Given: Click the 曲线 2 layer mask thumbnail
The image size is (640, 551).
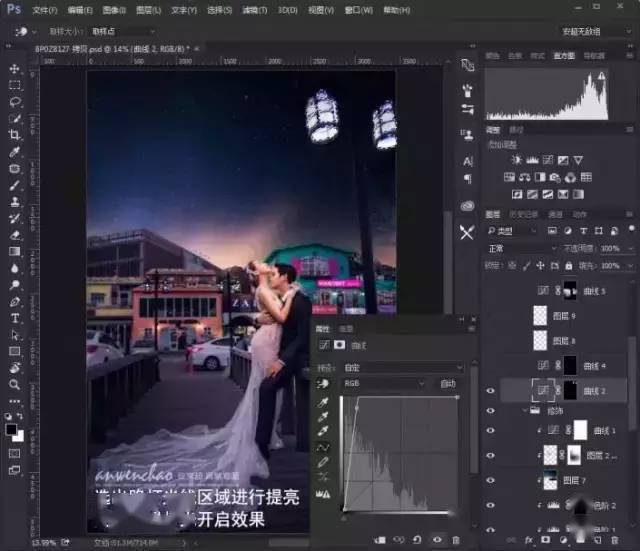Looking at the screenshot, I should coord(570,391).
